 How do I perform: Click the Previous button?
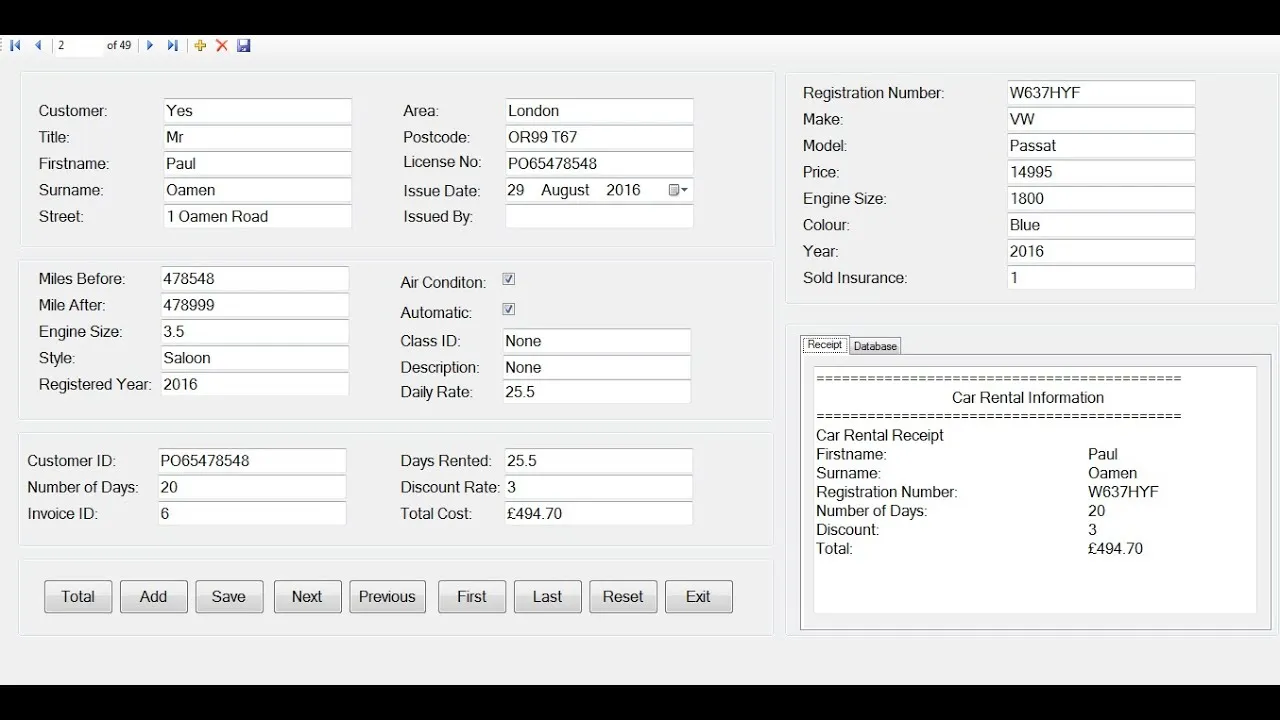click(x=387, y=597)
